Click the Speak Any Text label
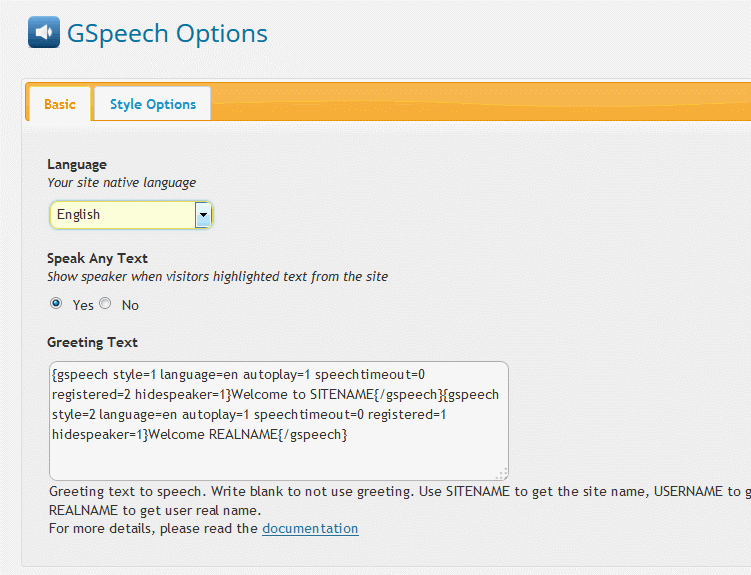The height and width of the screenshot is (575, 751). coord(97,259)
